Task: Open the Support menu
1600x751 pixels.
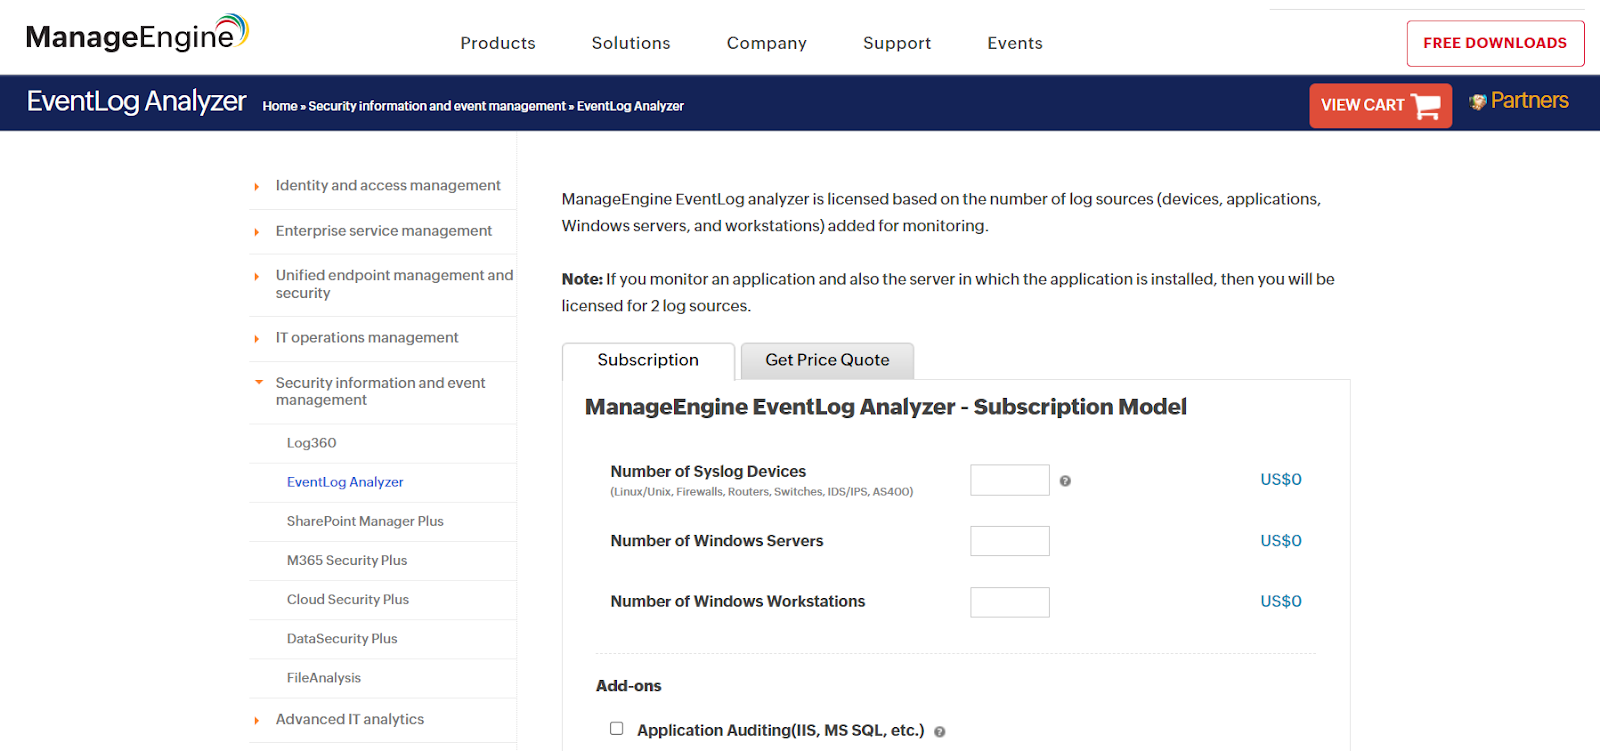Action: (897, 43)
